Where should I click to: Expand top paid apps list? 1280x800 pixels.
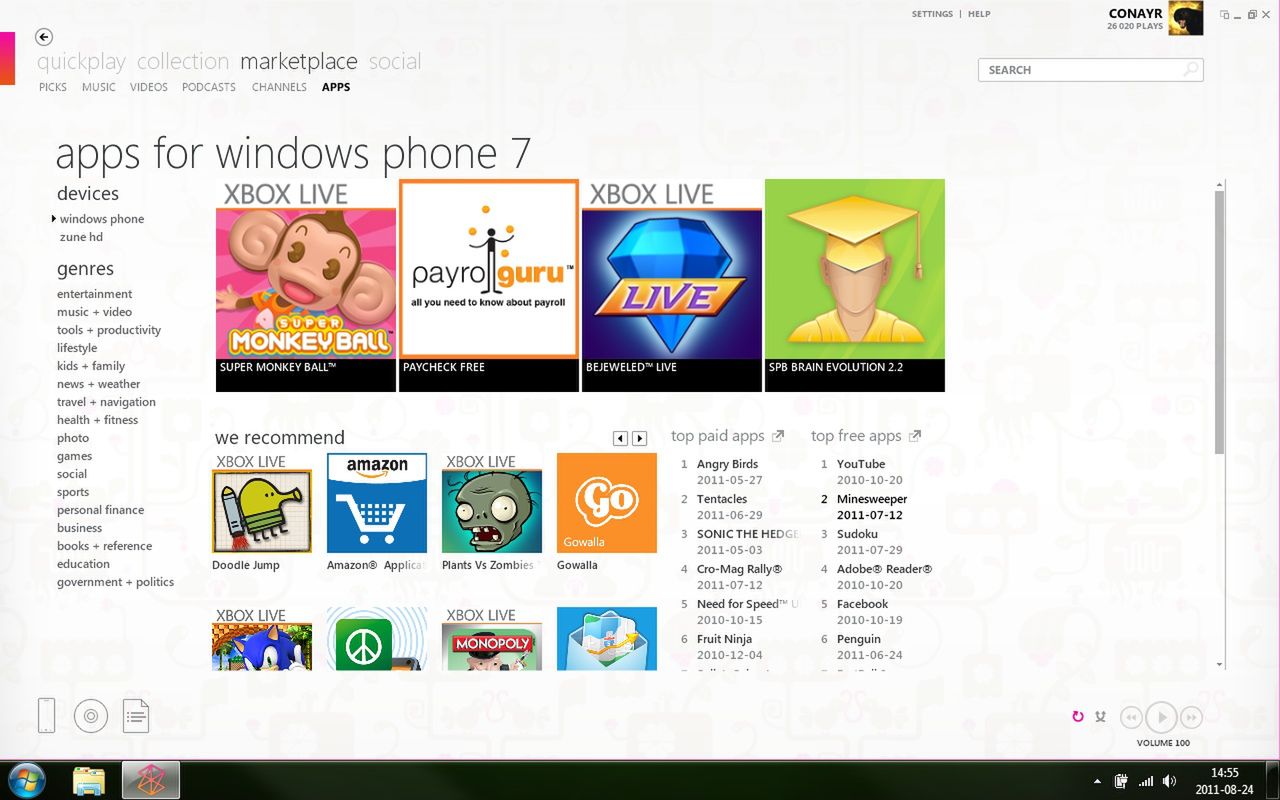click(x=727, y=436)
